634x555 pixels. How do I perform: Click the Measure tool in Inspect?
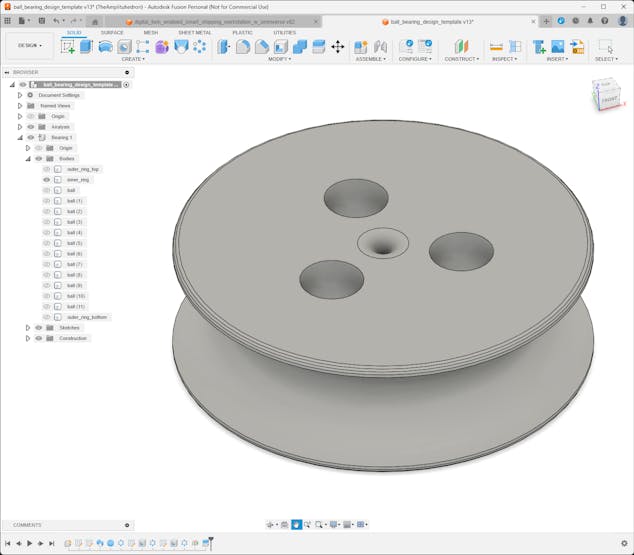pyautogui.click(x=496, y=46)
